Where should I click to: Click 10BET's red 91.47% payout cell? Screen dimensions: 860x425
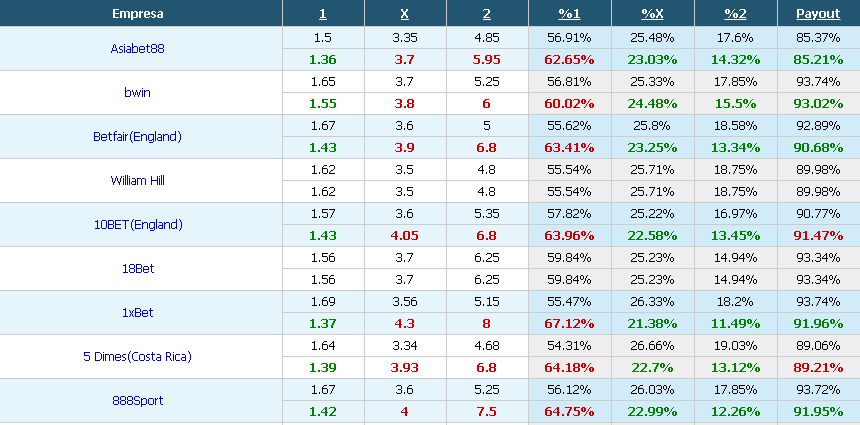pyautogui.click(x=818, y=236)
